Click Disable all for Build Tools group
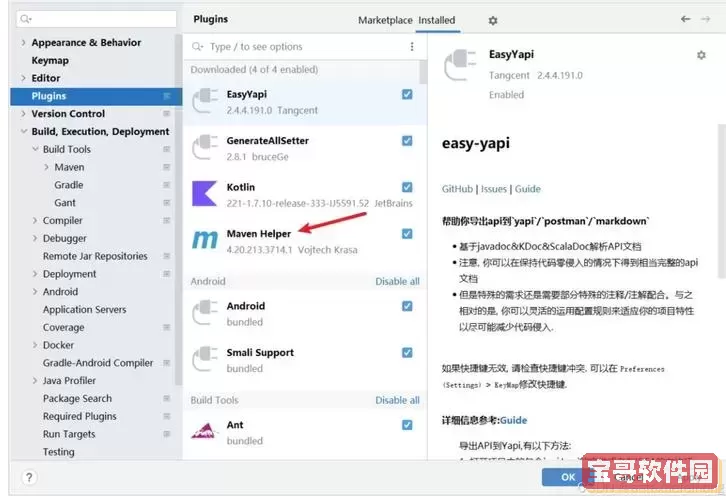 397,400
